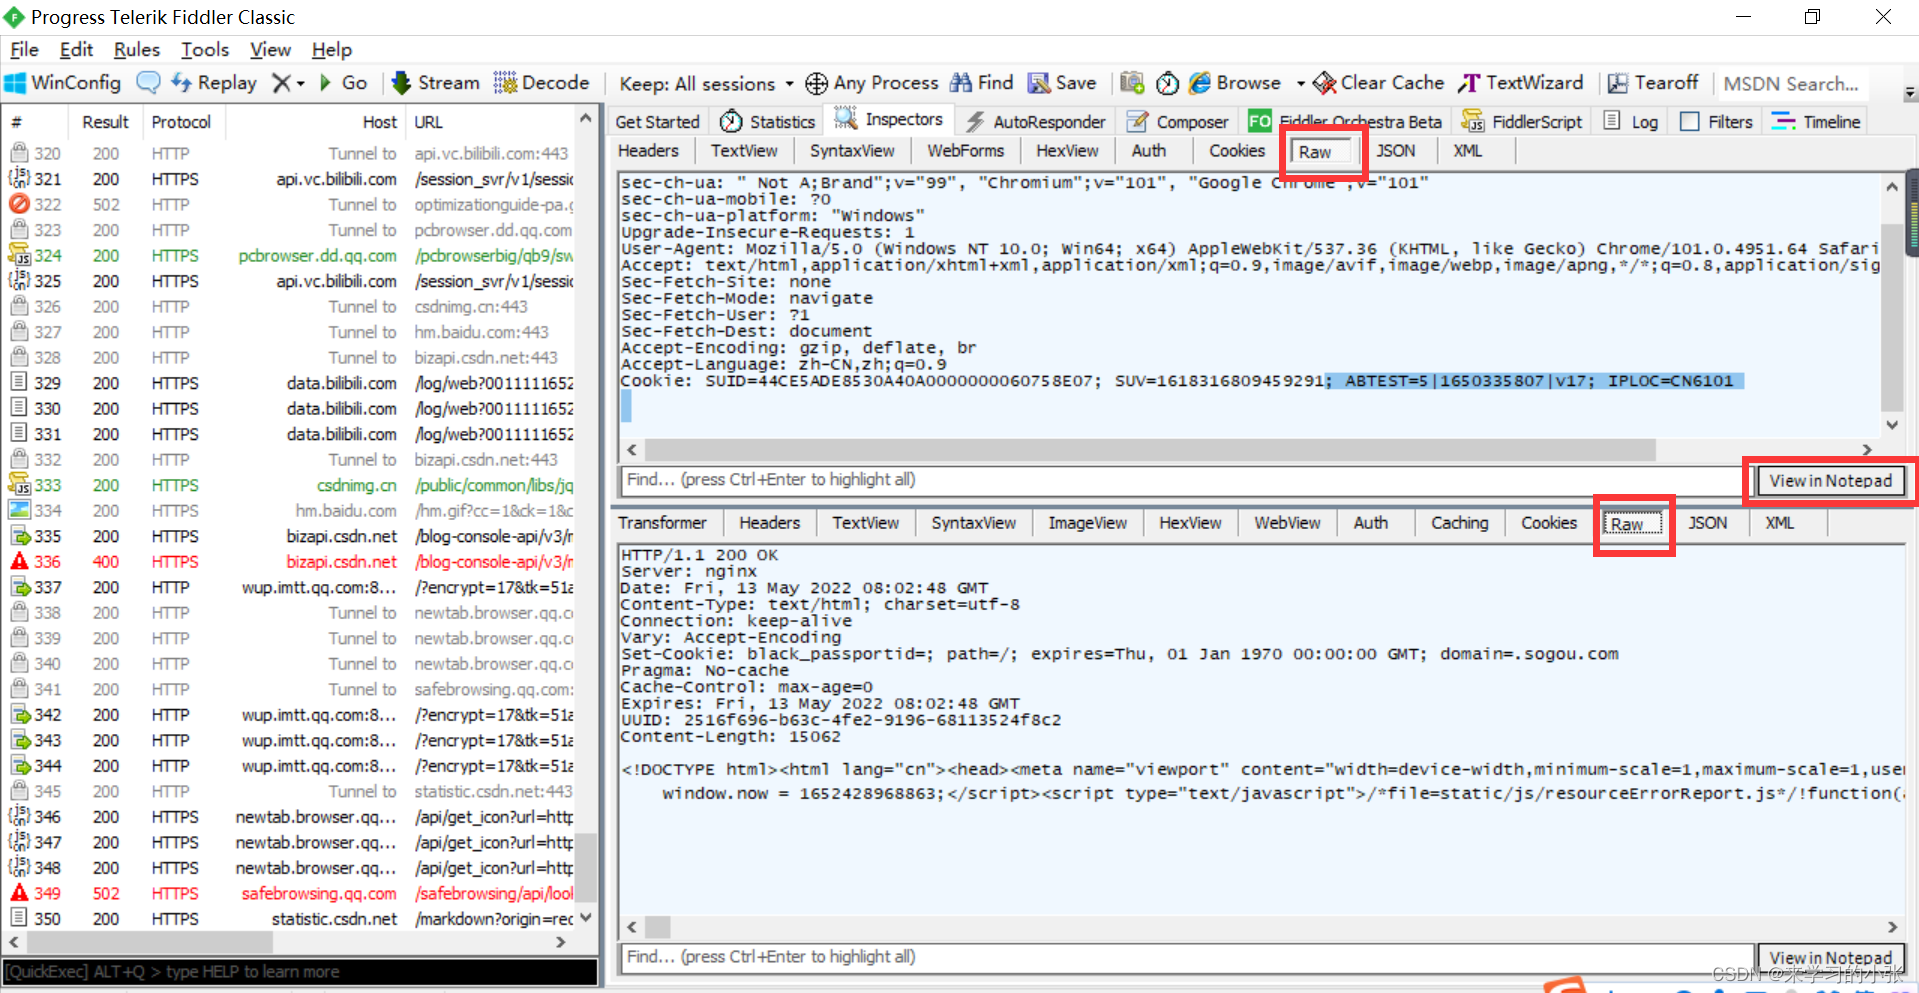Select response Caching tab
1919x993 pixels.
[x=1459, y=523]
